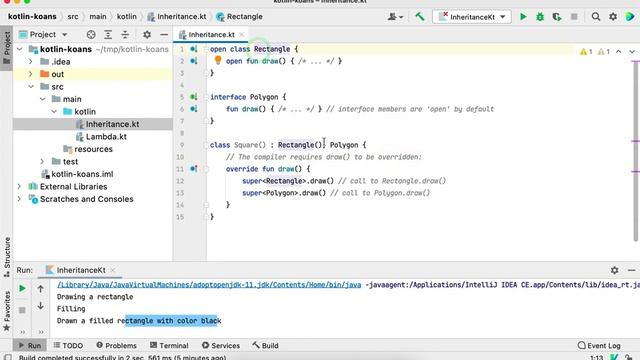Expand the .idea folder
Screen dimensions: 640x360
click(x=31, y=62)
